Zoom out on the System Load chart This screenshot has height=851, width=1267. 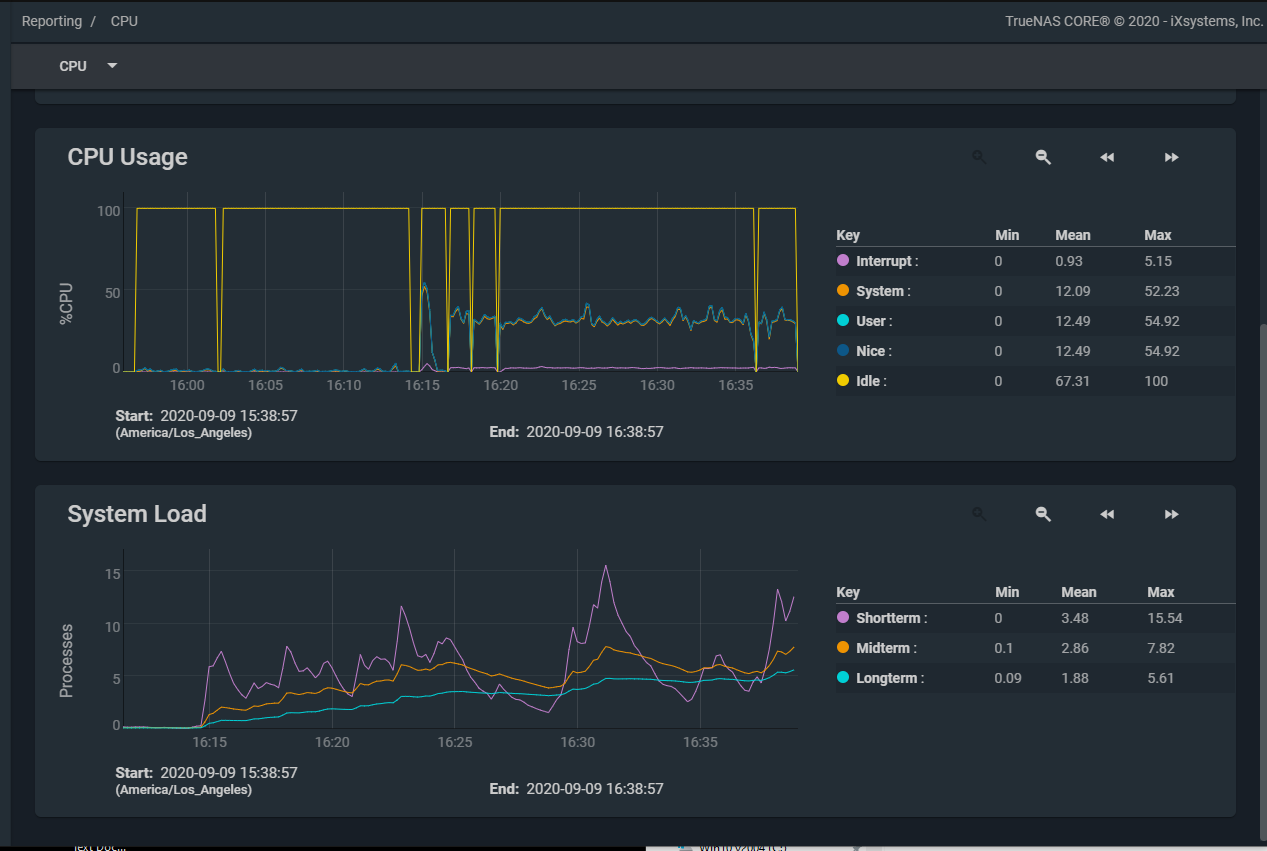(x=1043, y=514)
